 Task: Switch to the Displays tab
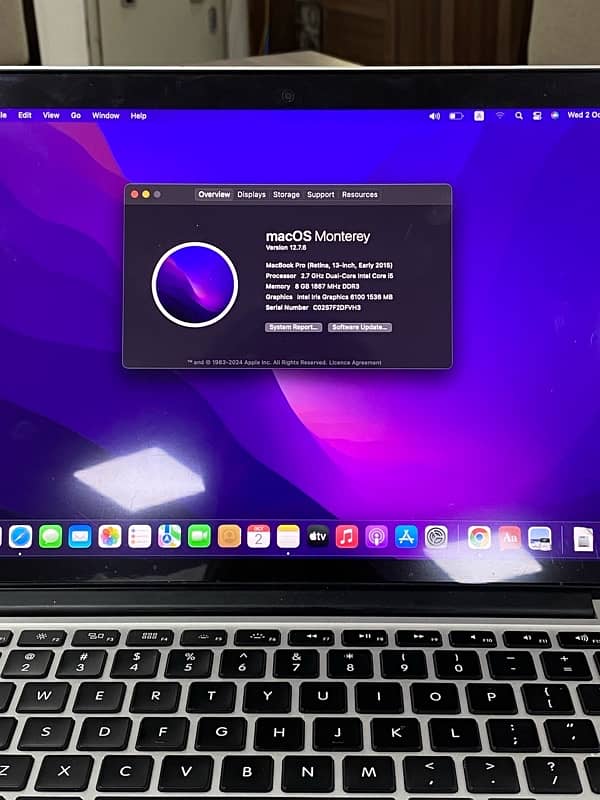pos(251,195)
